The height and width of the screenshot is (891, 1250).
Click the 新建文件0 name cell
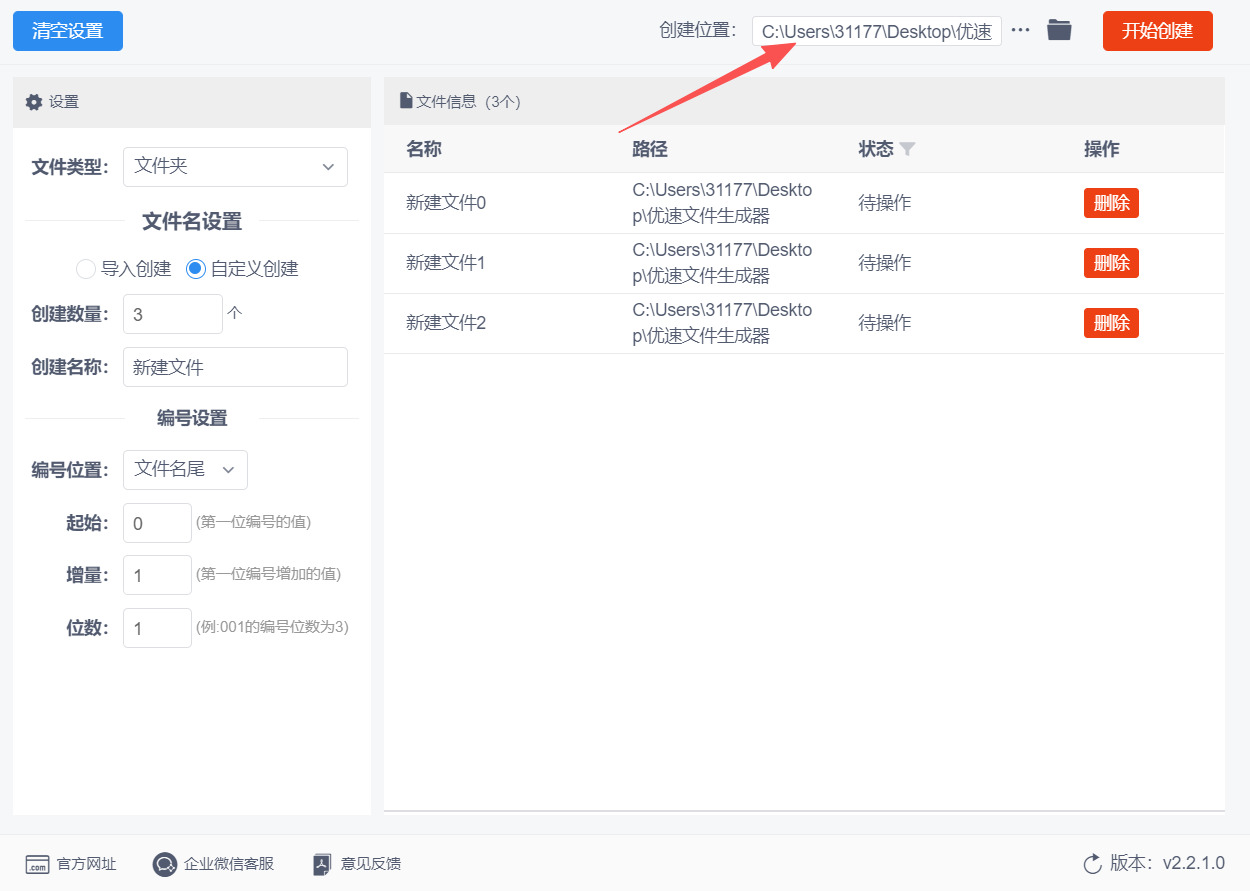(x=446, y=203)
